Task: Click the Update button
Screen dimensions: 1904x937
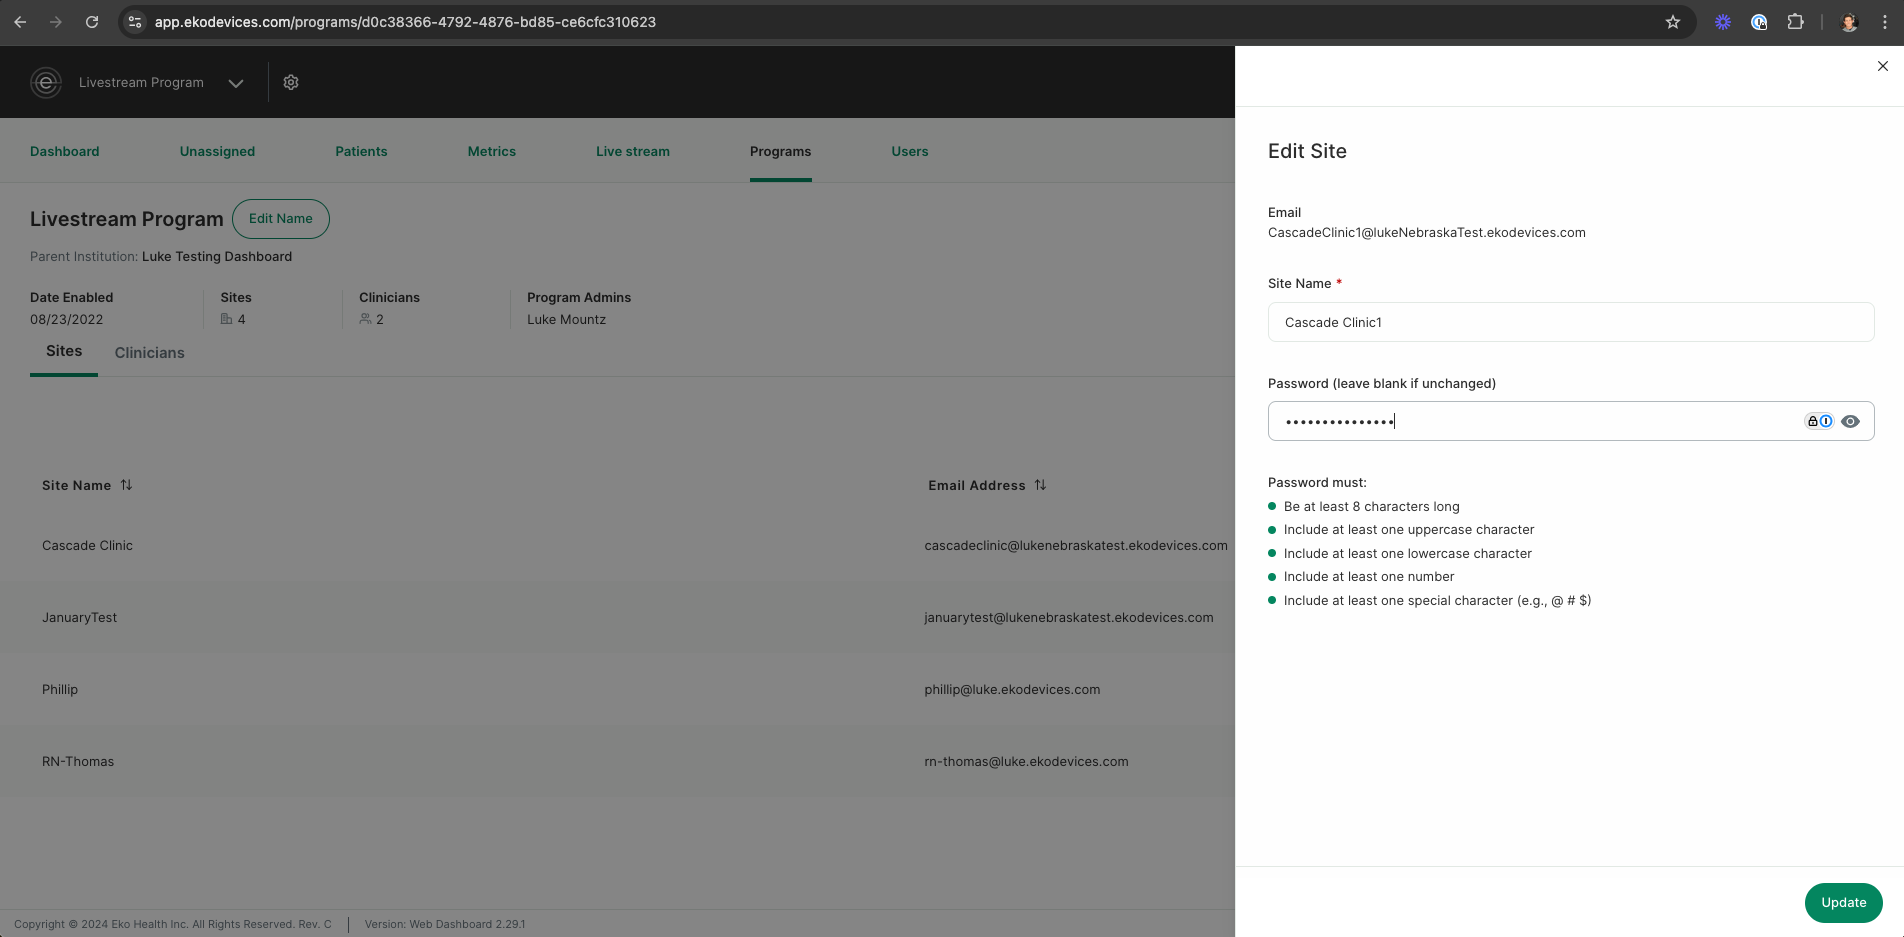Action: pyautogui.click(x=1844, y=902)
